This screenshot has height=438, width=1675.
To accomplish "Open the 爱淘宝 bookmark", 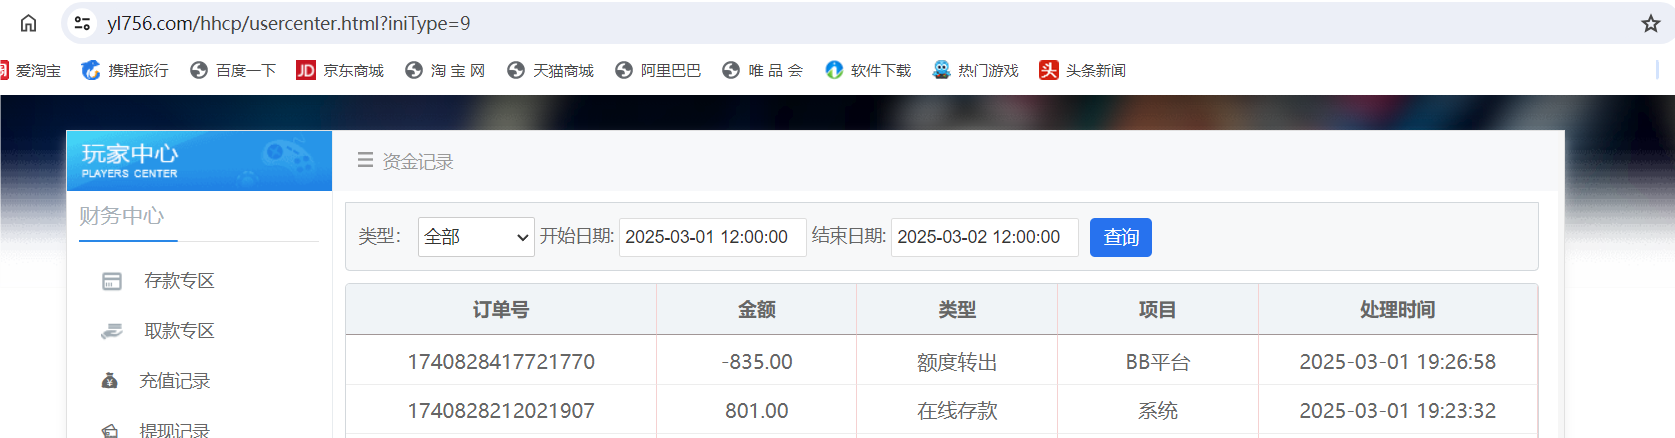I will (x=30, y=70).
